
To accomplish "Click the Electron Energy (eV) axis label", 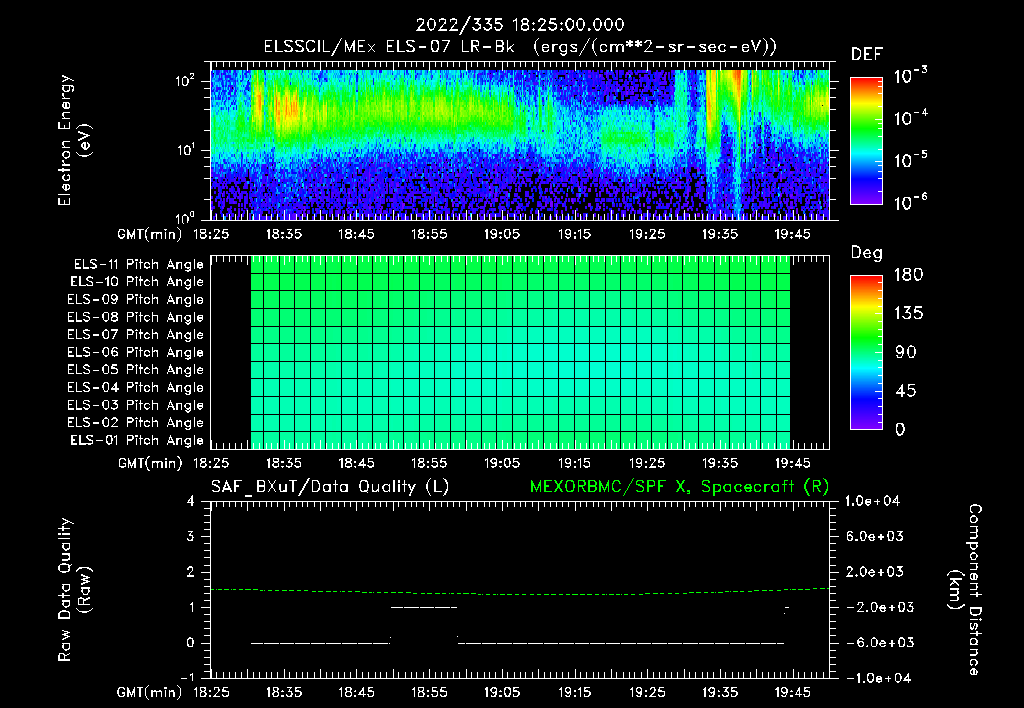I will point(74,140).
